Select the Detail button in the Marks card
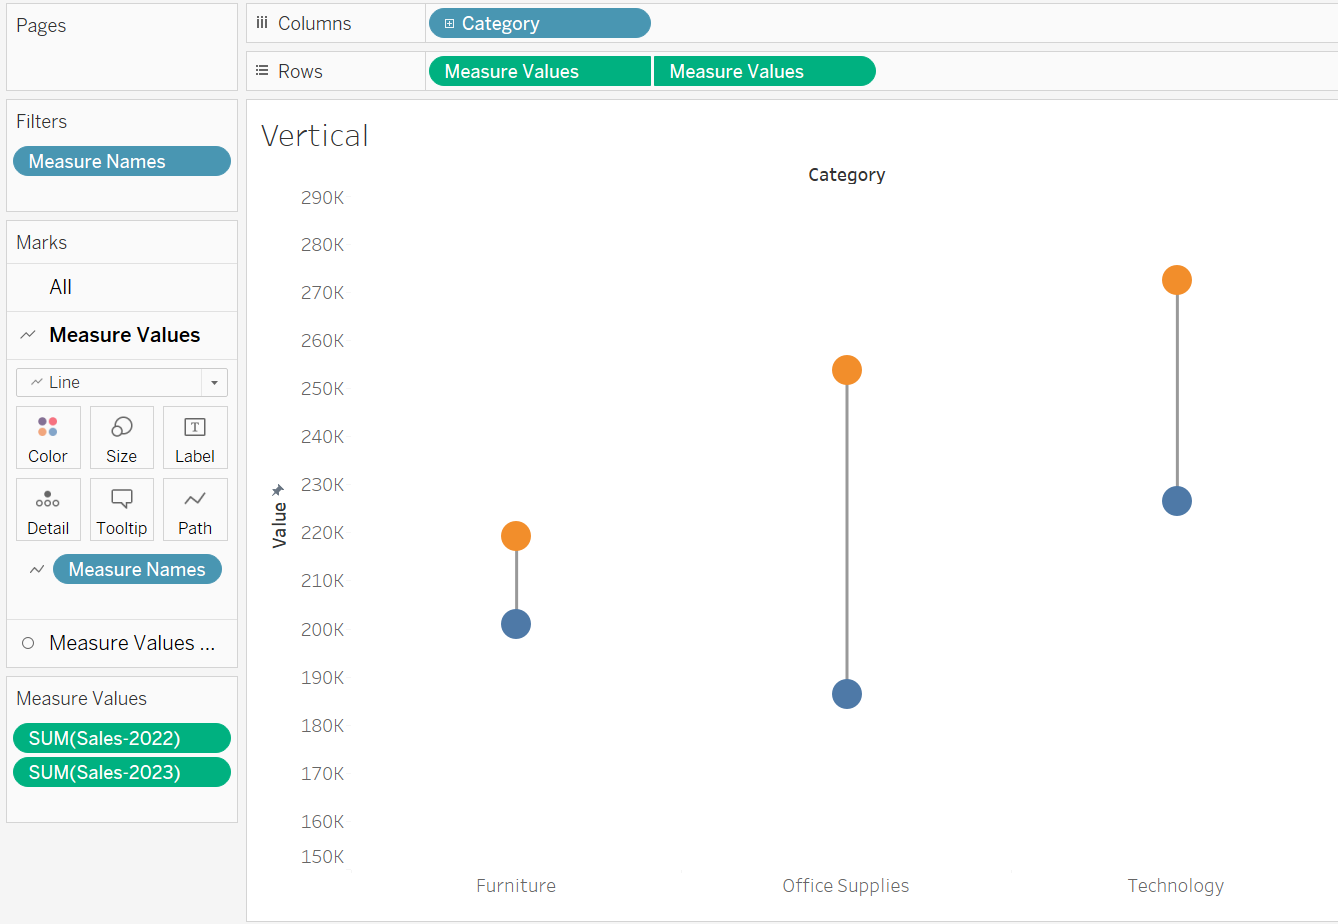This screenshot has width=1338, height=924. point(48,509)
